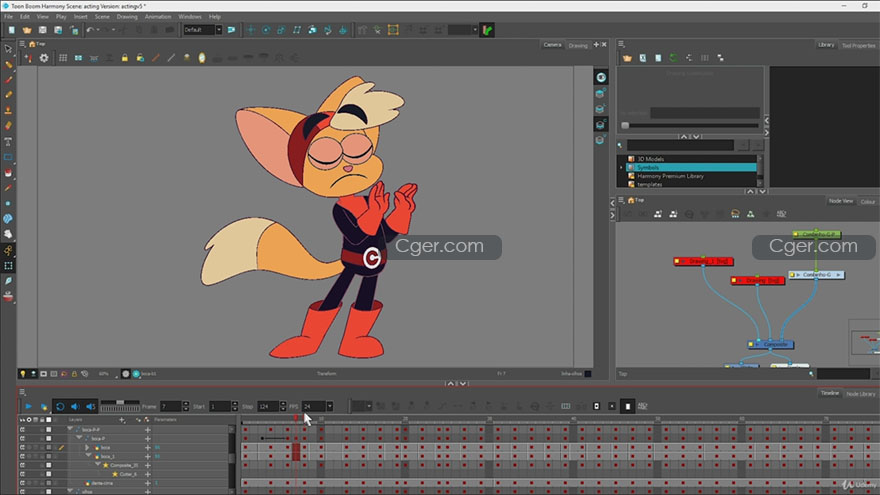This screenshot has height=495, width=880.
Task: Switch to the Tool Properties tab
Action: click(x=858, y=45)
